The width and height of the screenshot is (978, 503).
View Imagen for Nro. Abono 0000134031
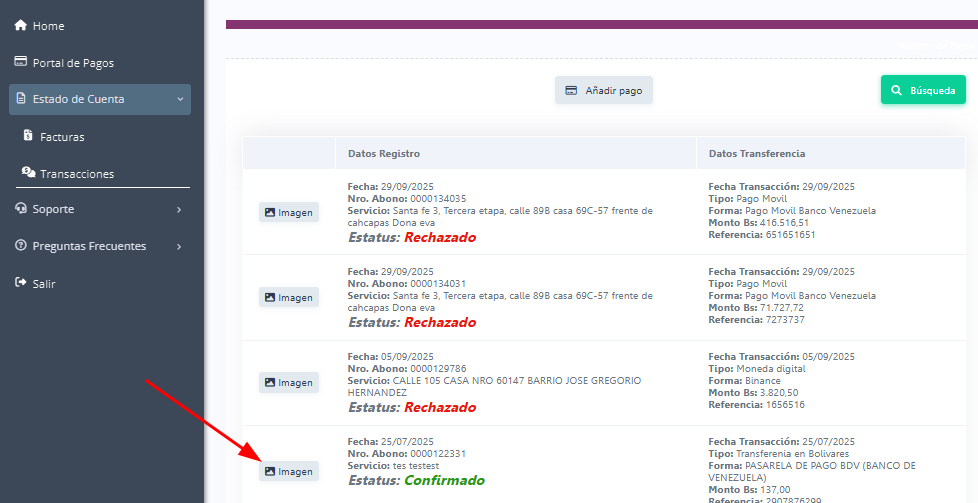(288, 297)
